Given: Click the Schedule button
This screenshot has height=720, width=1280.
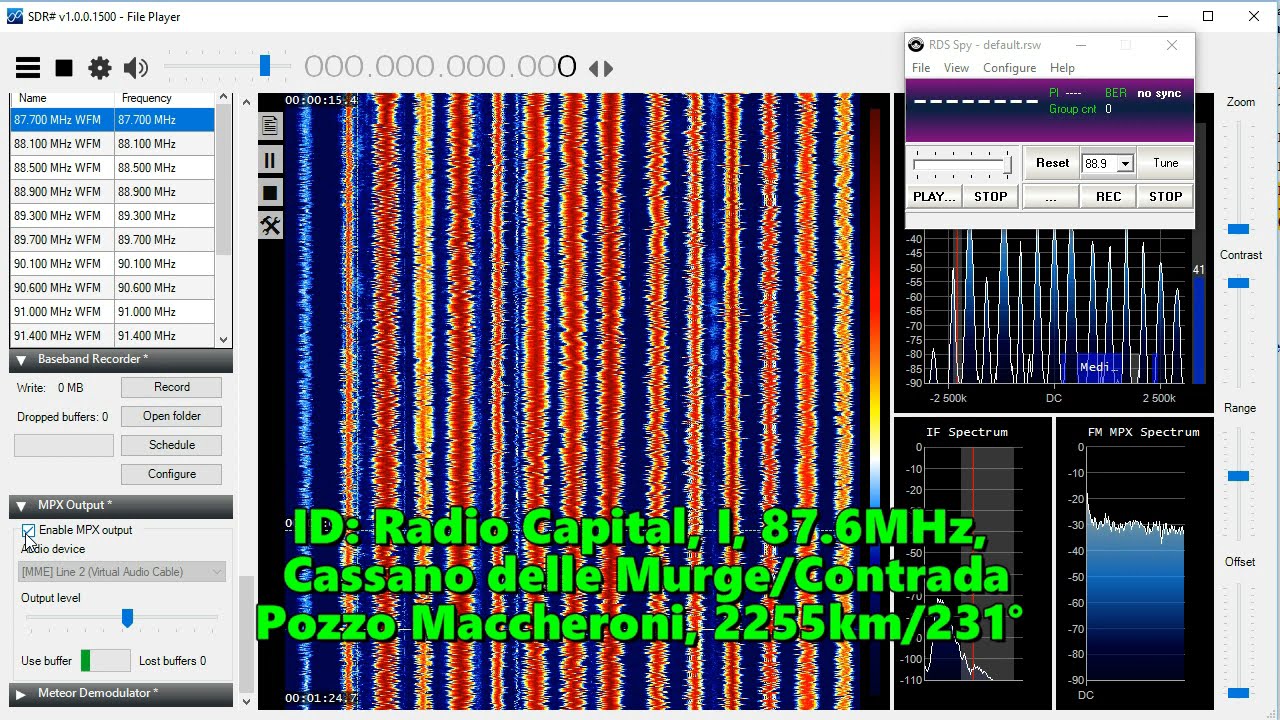Looking at the screenshot, I should (172, 445).
